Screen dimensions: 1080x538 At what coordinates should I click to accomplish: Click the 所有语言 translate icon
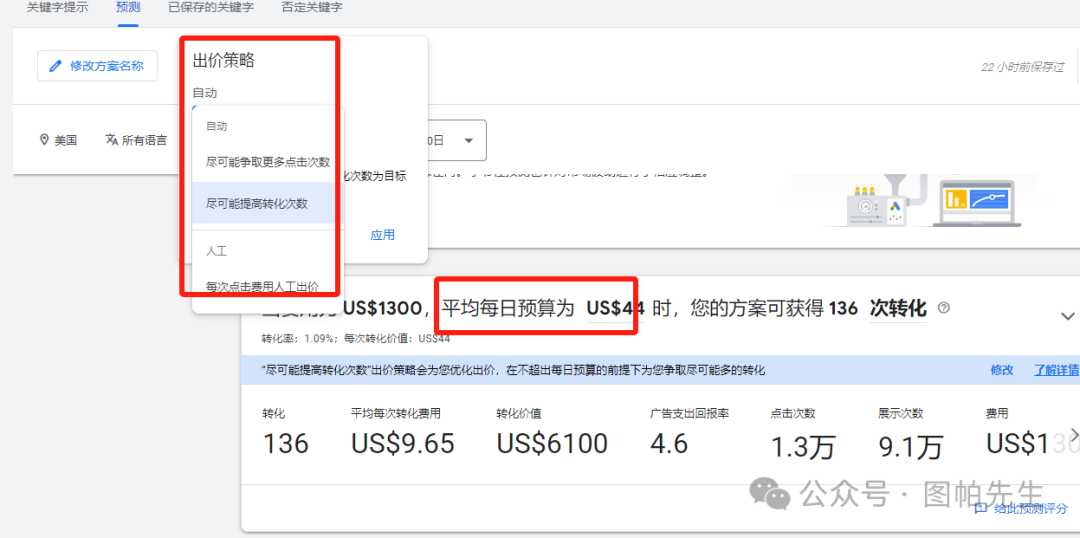click(112, 140)
